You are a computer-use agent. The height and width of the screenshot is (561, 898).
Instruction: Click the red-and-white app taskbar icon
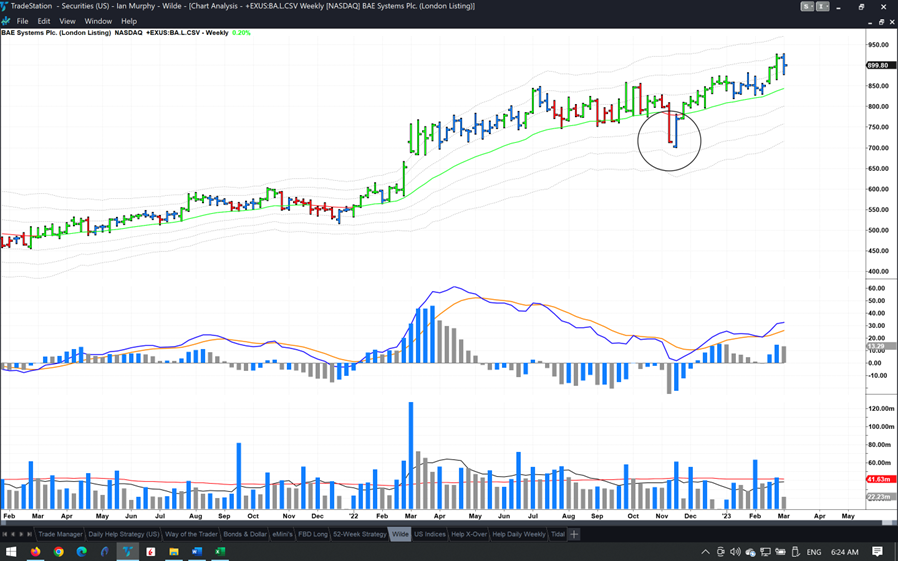tap(151, 552)
